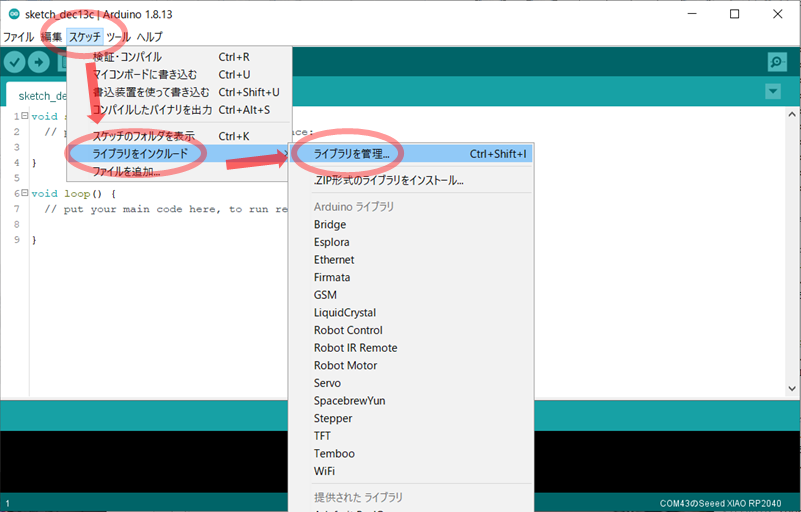
Task: Include the Ethernet library
Action: pyautogui.click(x=411, y=260)
